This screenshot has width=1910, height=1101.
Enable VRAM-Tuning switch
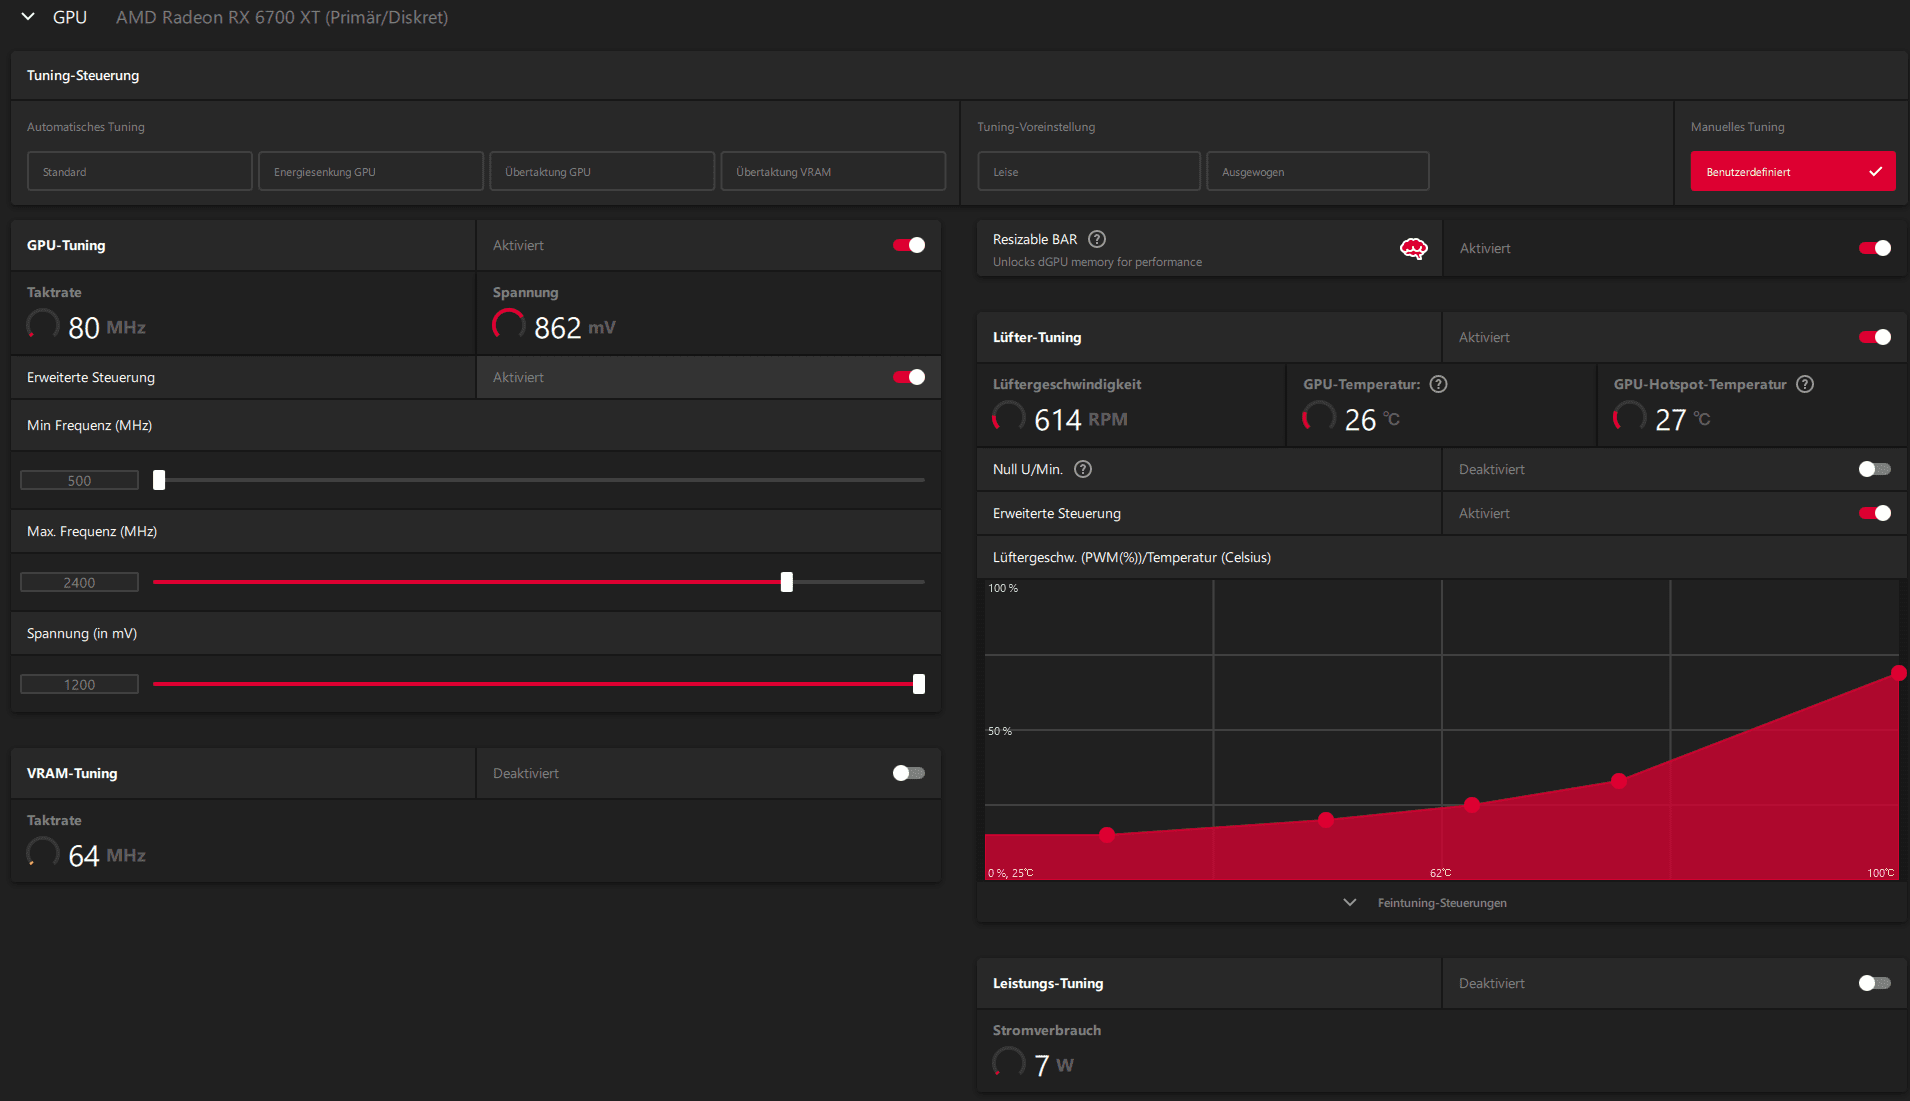click(909, 773)
